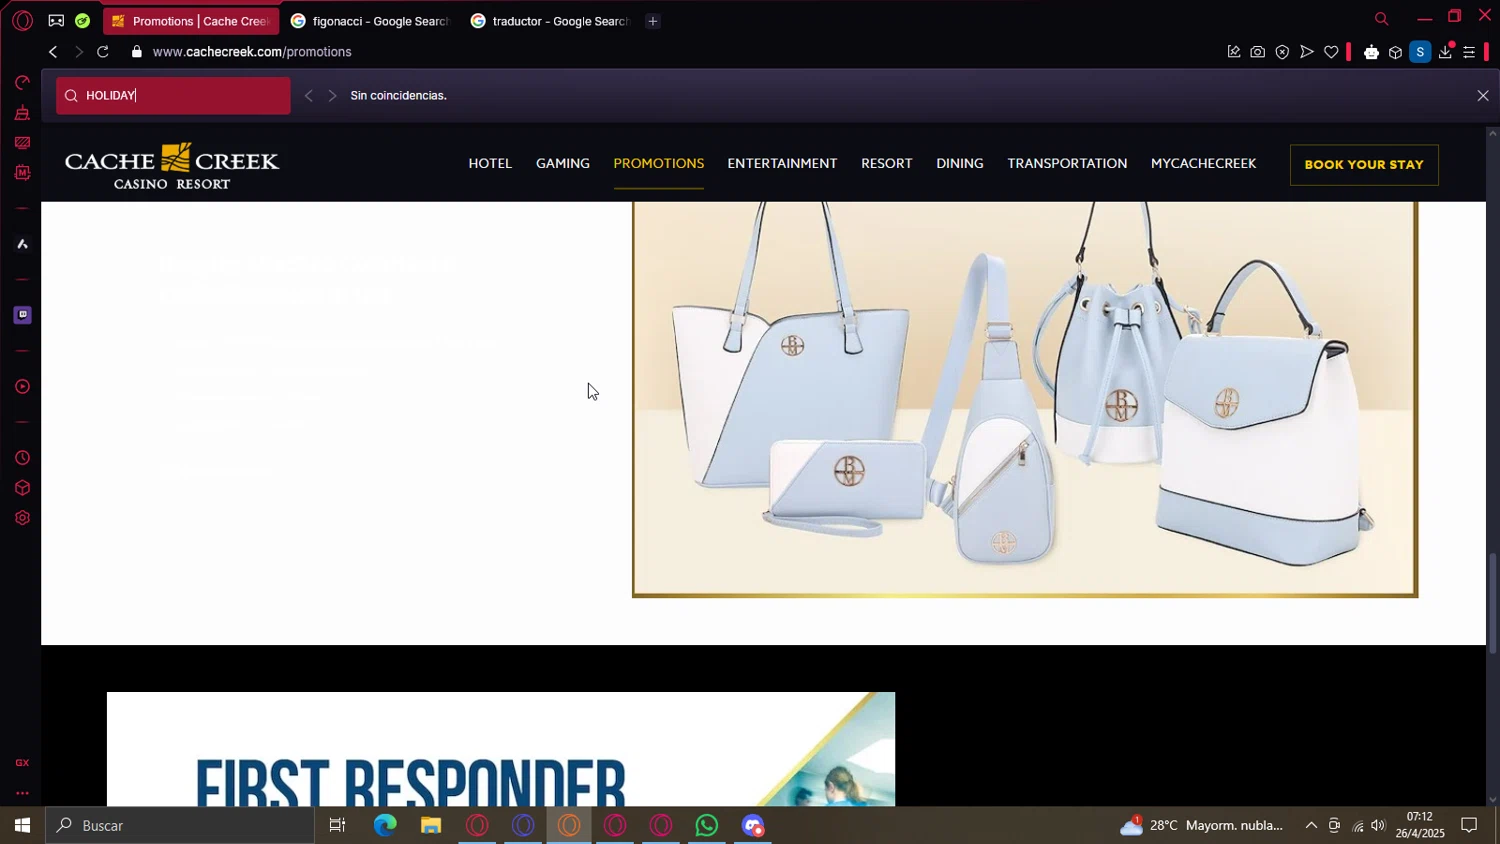Open Microsoft Edge from taskbar
Viewport: 1500px width, 844px height.
385,825
